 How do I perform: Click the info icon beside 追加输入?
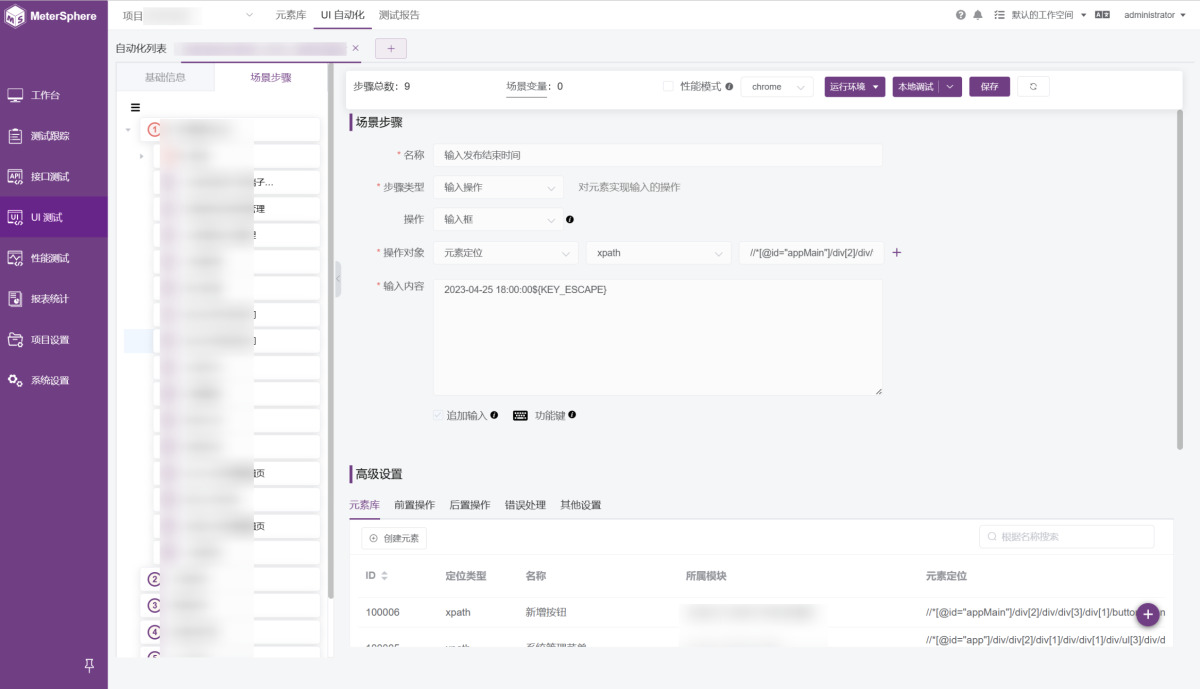(494, 415)
